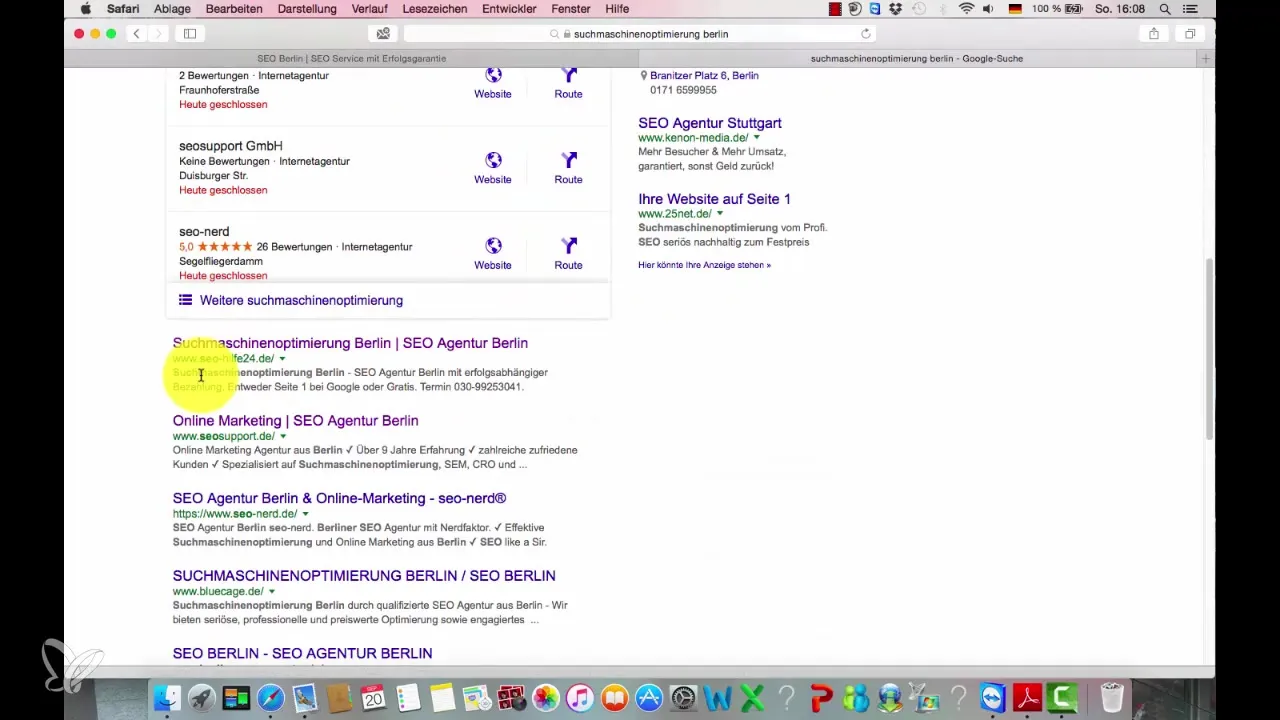Image resolution: width=1280 pixels, height=720 pixels.
Task: Open the volume control in menu bar
Action: pos(990,9)
